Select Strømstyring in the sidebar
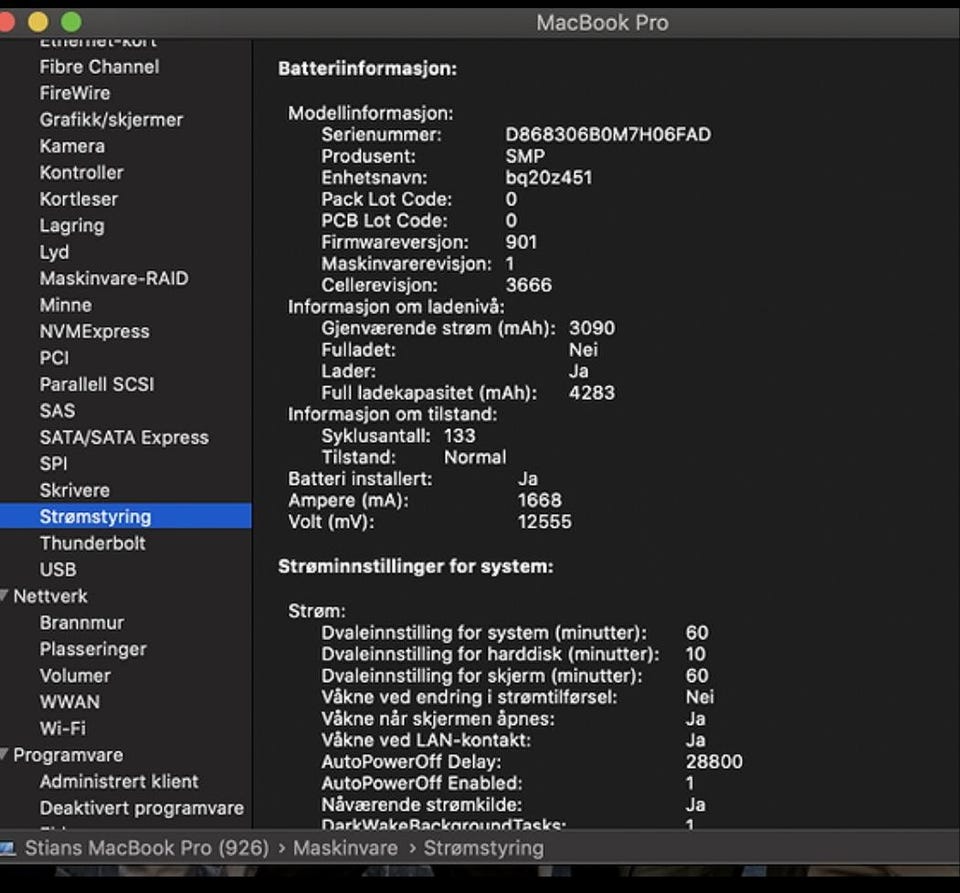The height and width of the screenshot is (893, 960). [x=95, y=516]
